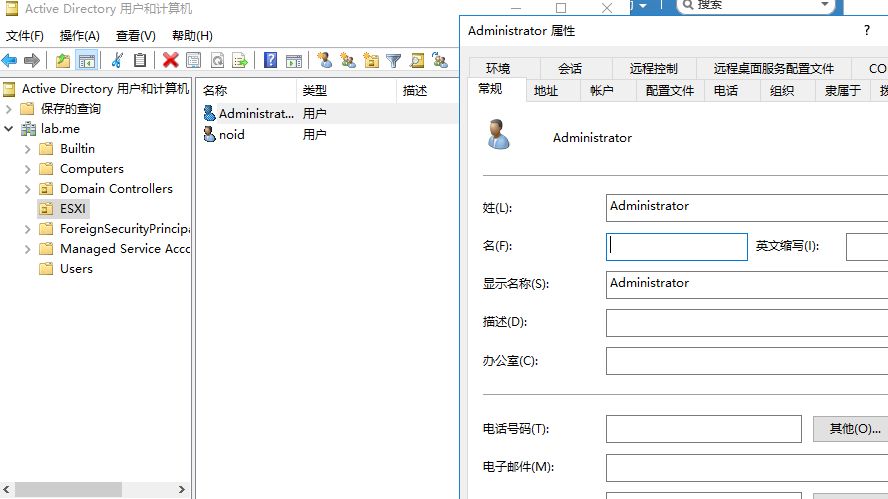Open the search box dropdown arrow
Viewport: 888px width, 499px height.
click(x=825, y=5)
